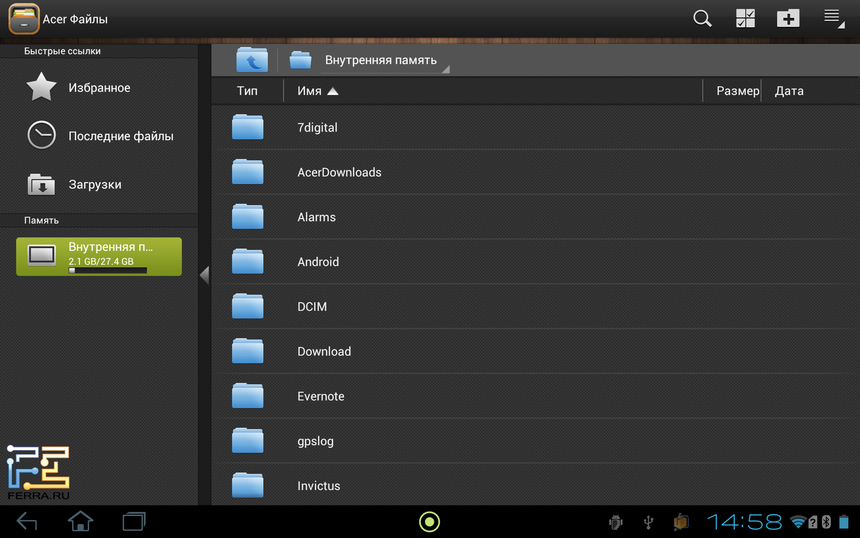
Task: Open the USB connection notification icon
Action: tap(648, 522)
